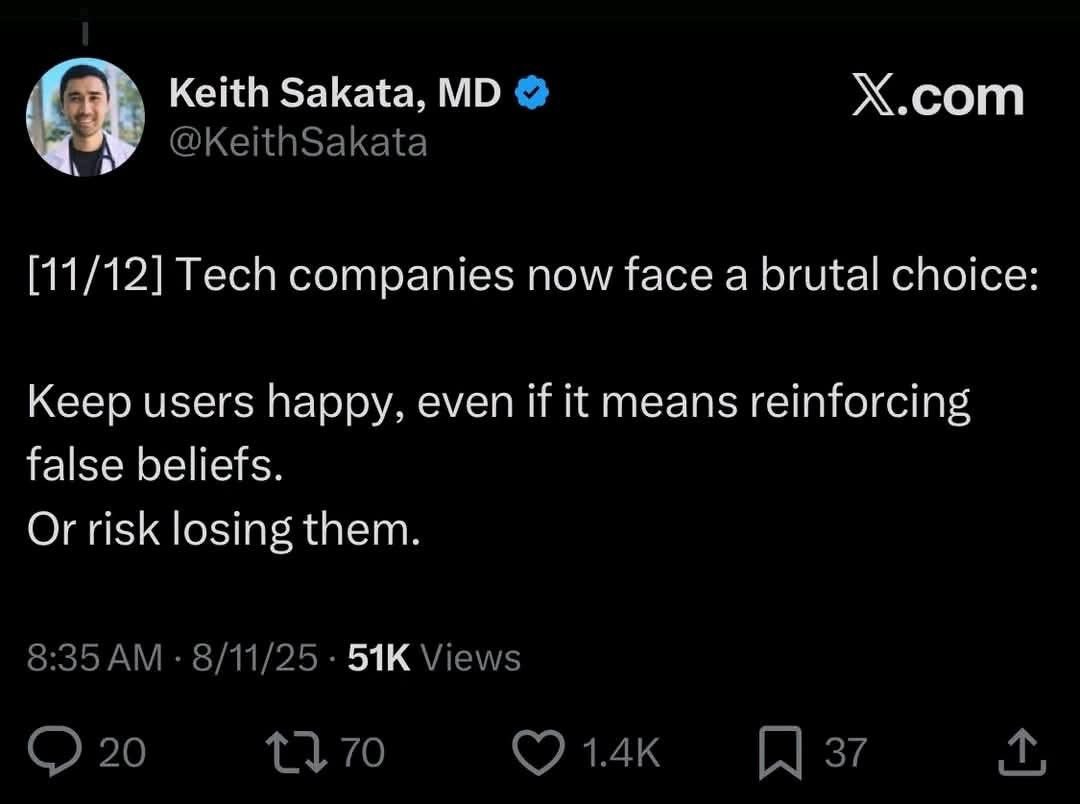The height and width of the screenshot is (804, 1080).
Task: Open the share arrow icon
Action: tap(1025, 752)
